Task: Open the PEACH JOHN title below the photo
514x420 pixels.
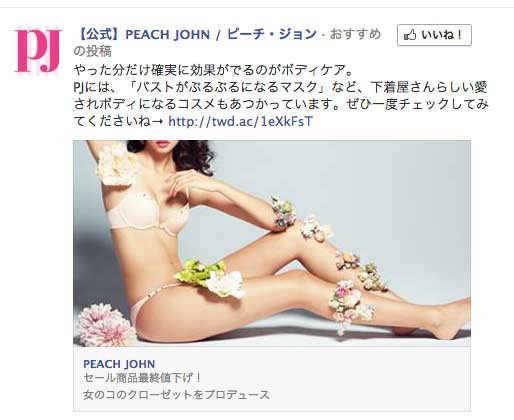Action: 119,364
